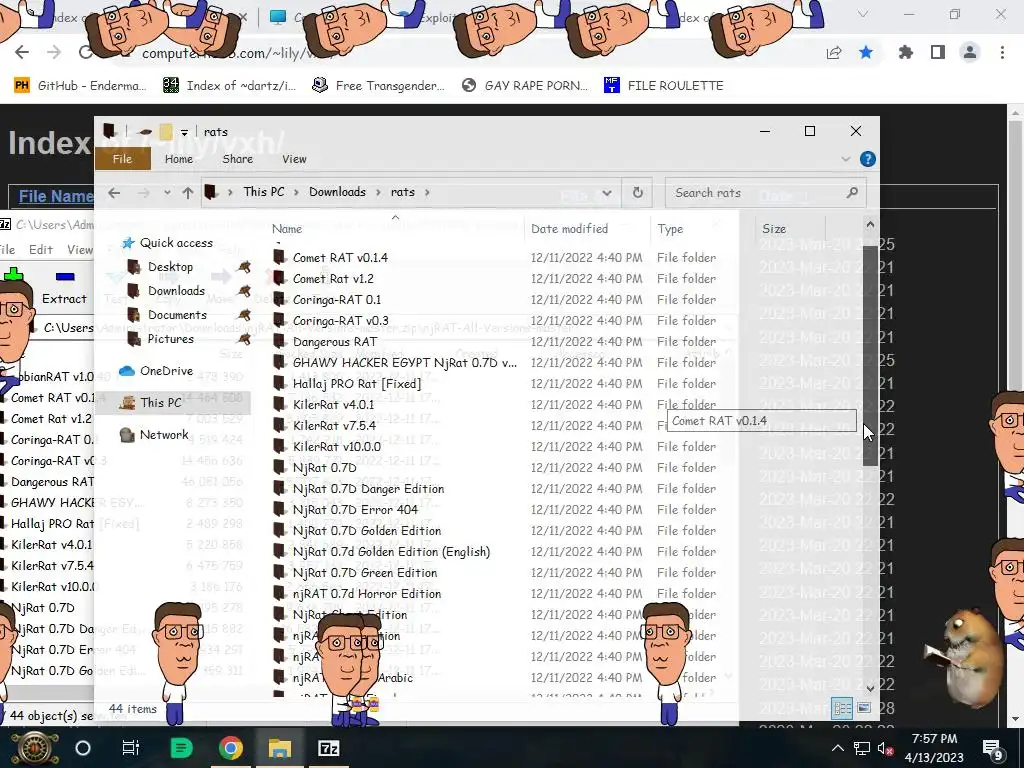Bookmark this page with Chrome's star icon
The height and width of the screenshot is (768, 1024).
pos(866,52)
